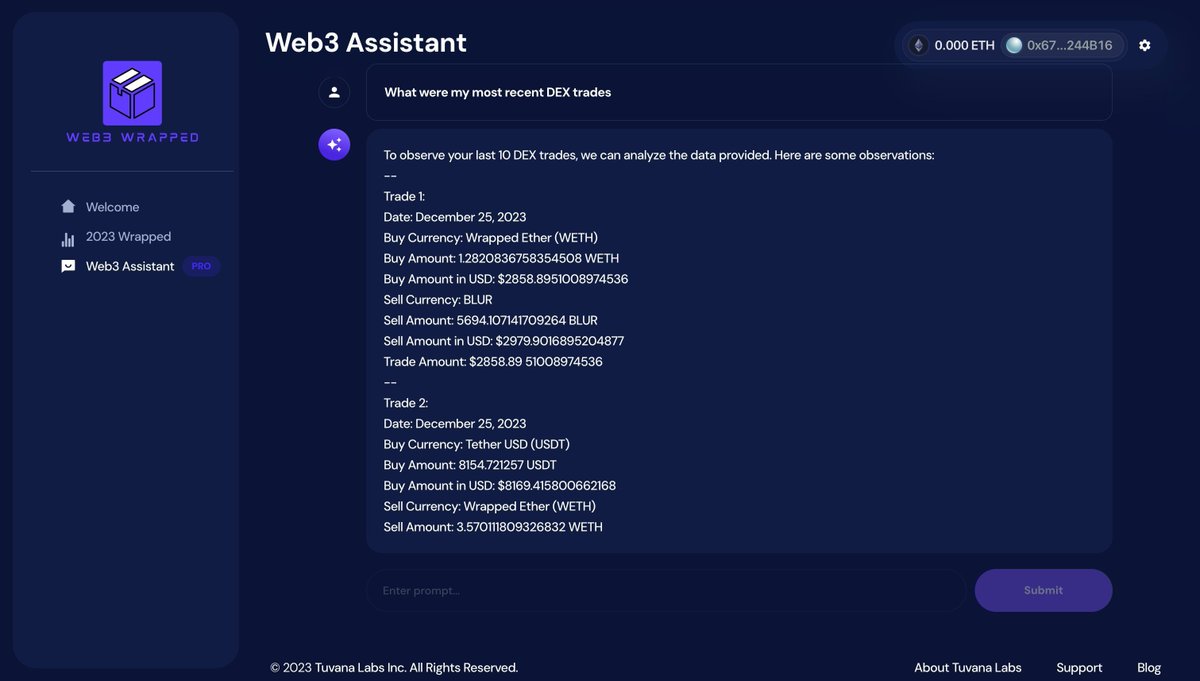Viewport: 1200px width, 681px height.
Task: Click the WEB3 WRAPPED logo text
Action: [132, 137]
